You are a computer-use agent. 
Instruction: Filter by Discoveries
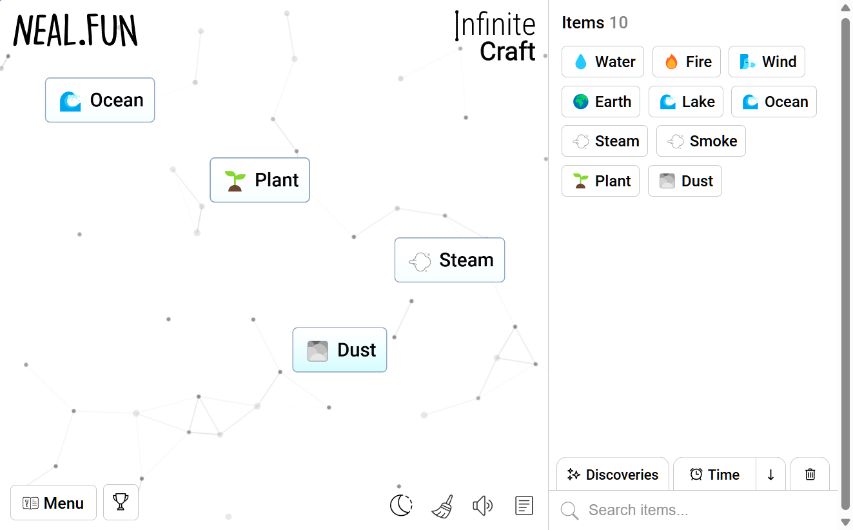point(613,474)
